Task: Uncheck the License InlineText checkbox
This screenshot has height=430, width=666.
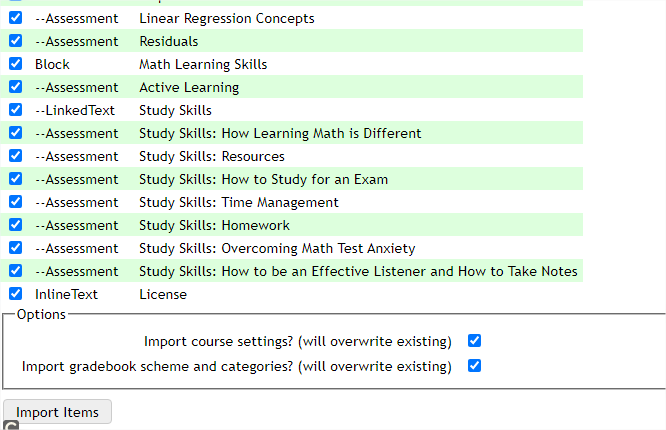Action: 15,294
